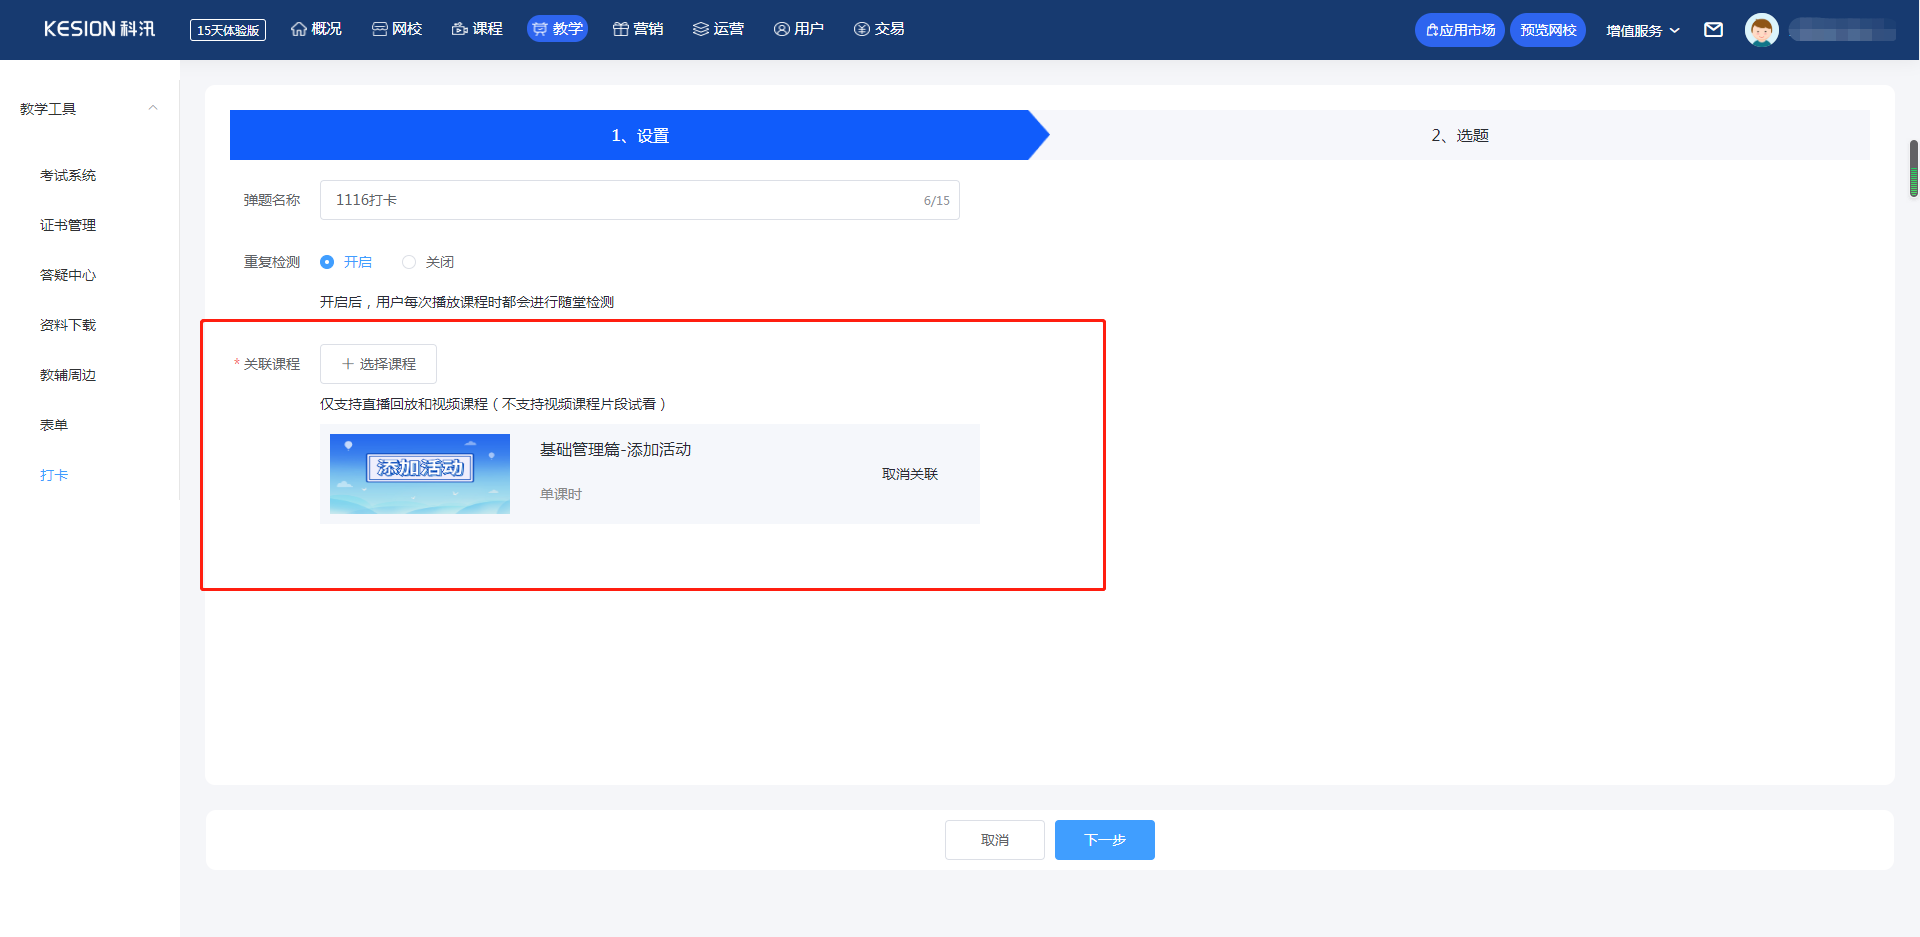The height and width of the screenshot is (937, 1920).
Task: Open 打卡 in the sidebar
Action: [x=54, y=475]
